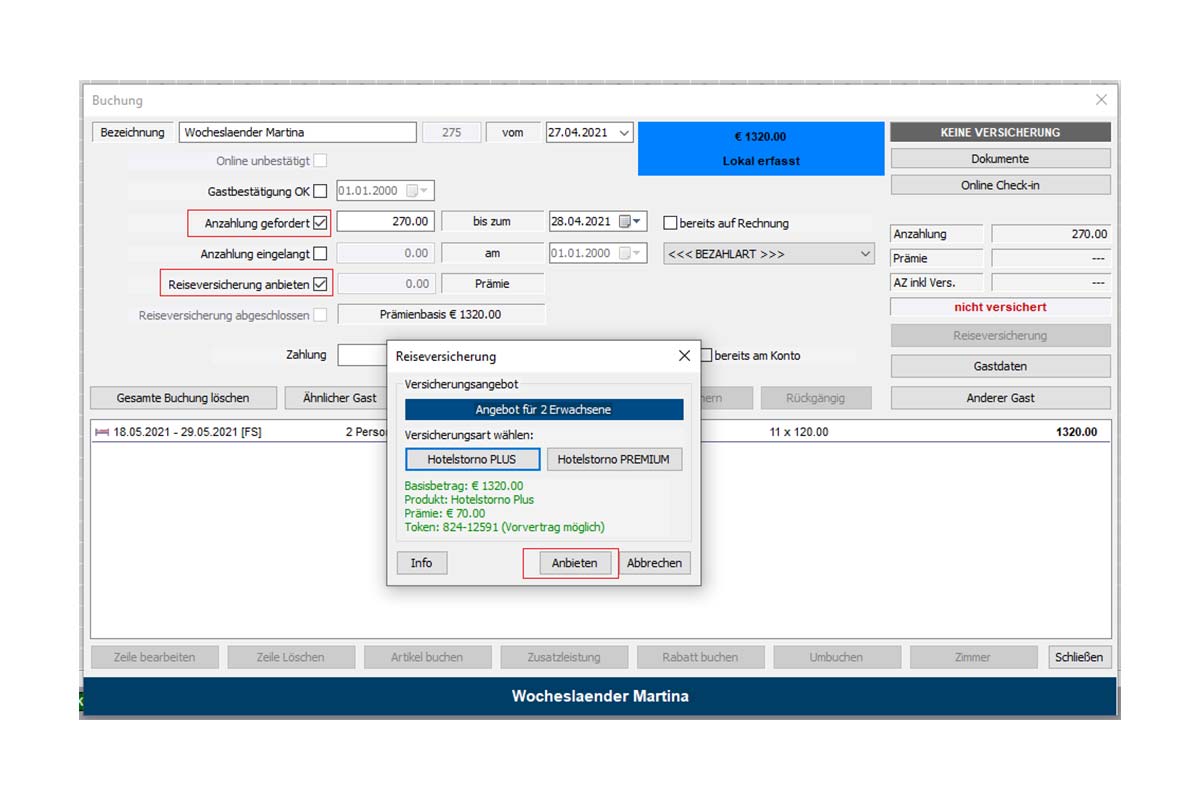The image size is (1200, 800).
Task: Check the Gastbestätigung OK box
Action: [320, 191]
